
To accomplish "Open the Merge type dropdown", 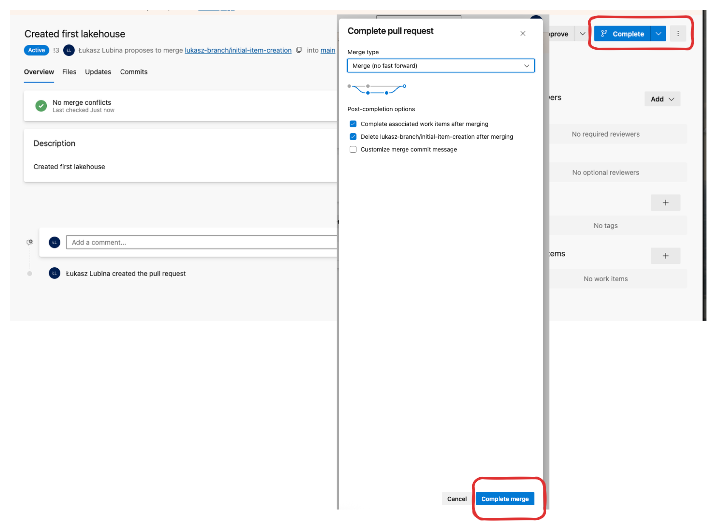I will (x=440, y=66).
